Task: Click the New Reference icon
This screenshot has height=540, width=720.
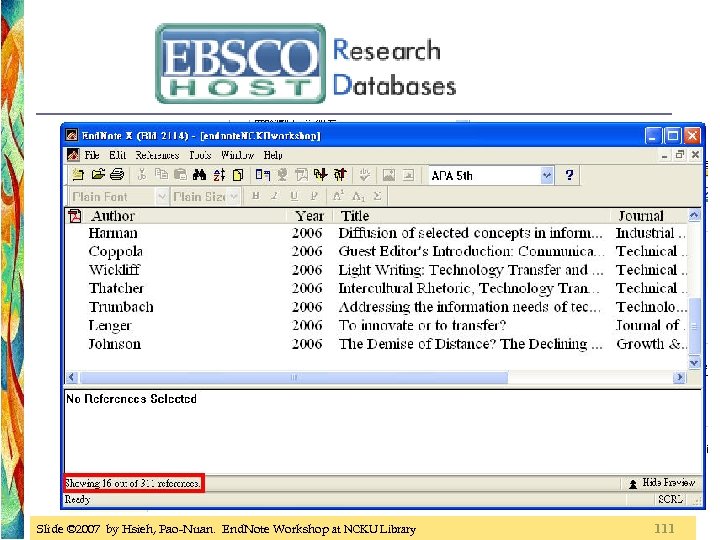Action: pyautogui.click(x=238, y=175)
